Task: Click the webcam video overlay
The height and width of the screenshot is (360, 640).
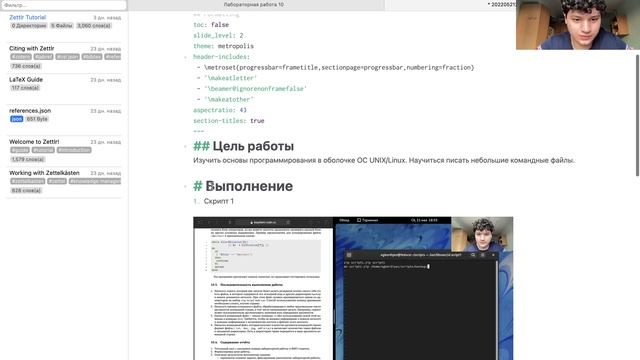Action: pos(578,25)
